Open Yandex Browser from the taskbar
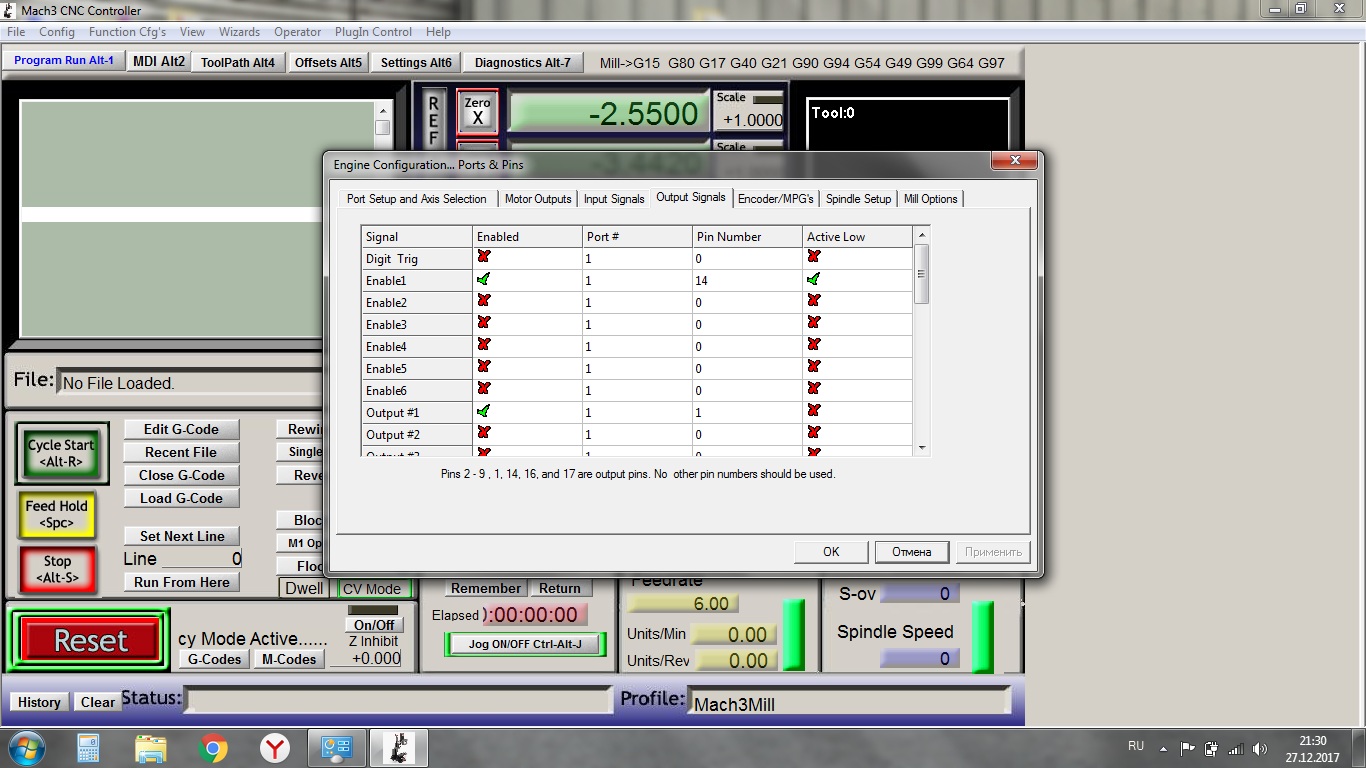The width and height of the screenshot is (1366, 768). coord(275,748)
